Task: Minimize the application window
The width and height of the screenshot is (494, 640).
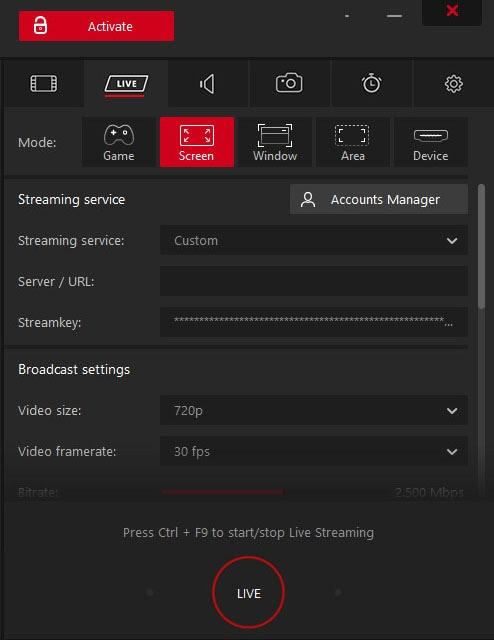Action: (394, 16)
